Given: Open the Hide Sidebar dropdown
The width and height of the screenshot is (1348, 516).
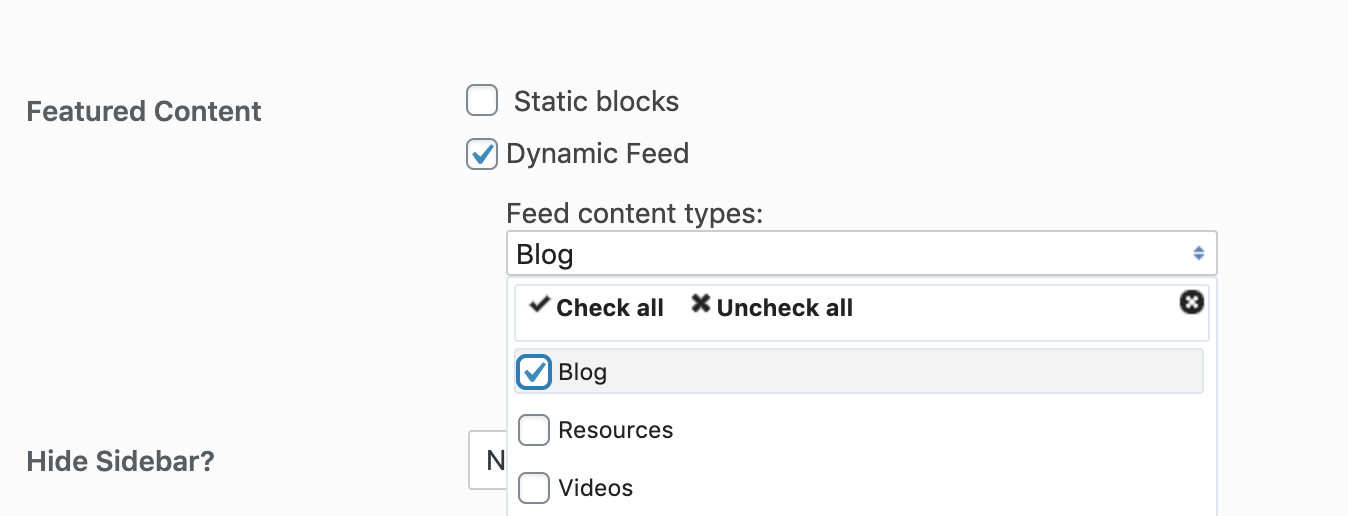Looking at the screenshot, I should click(x=488, y=461).
